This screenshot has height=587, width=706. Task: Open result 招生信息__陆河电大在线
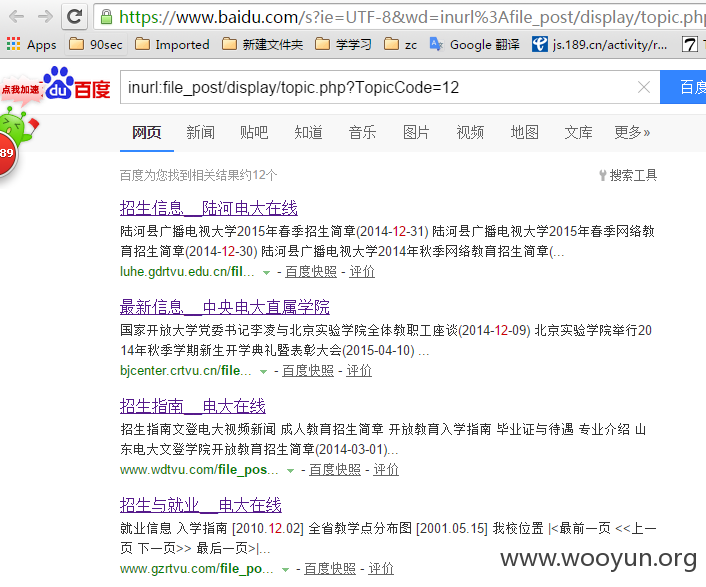point(208,208)
